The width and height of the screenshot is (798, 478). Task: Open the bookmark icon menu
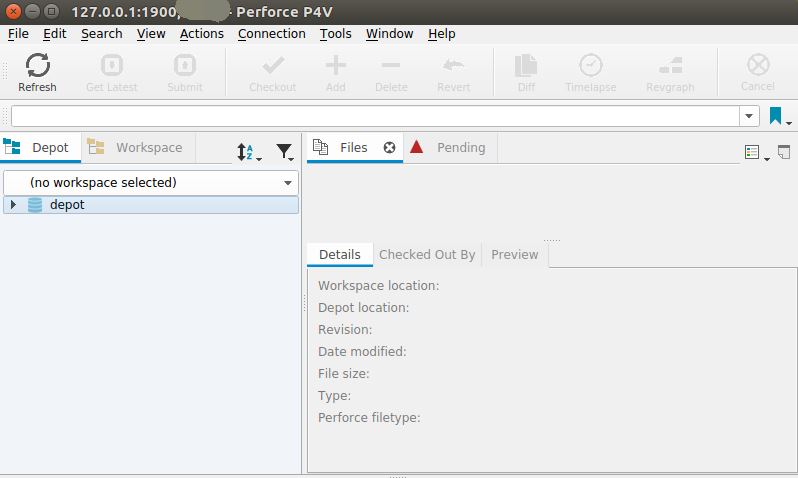(779, 116)
